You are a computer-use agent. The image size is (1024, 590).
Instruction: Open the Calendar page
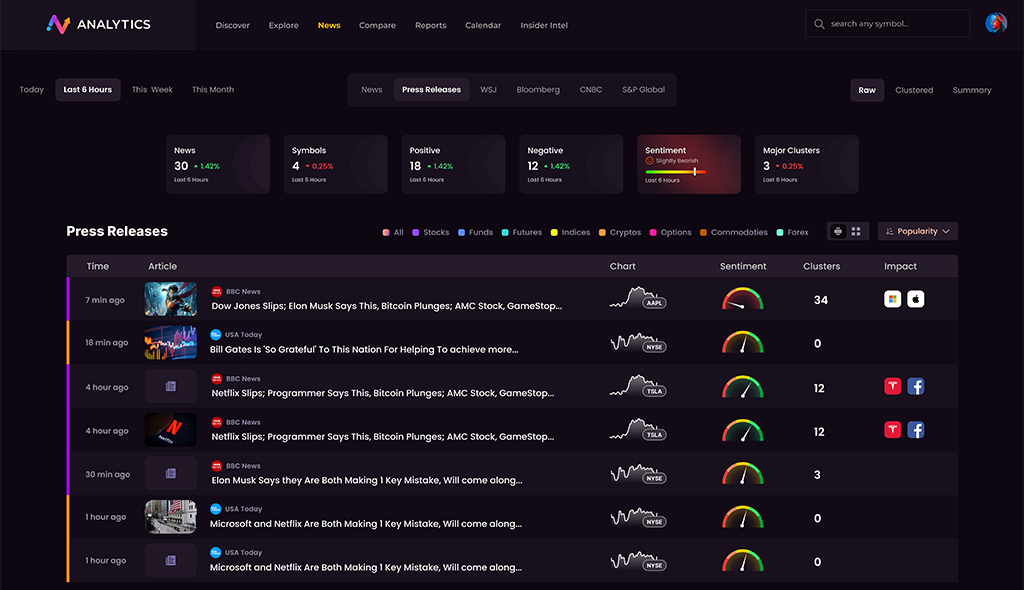(483, 25)
